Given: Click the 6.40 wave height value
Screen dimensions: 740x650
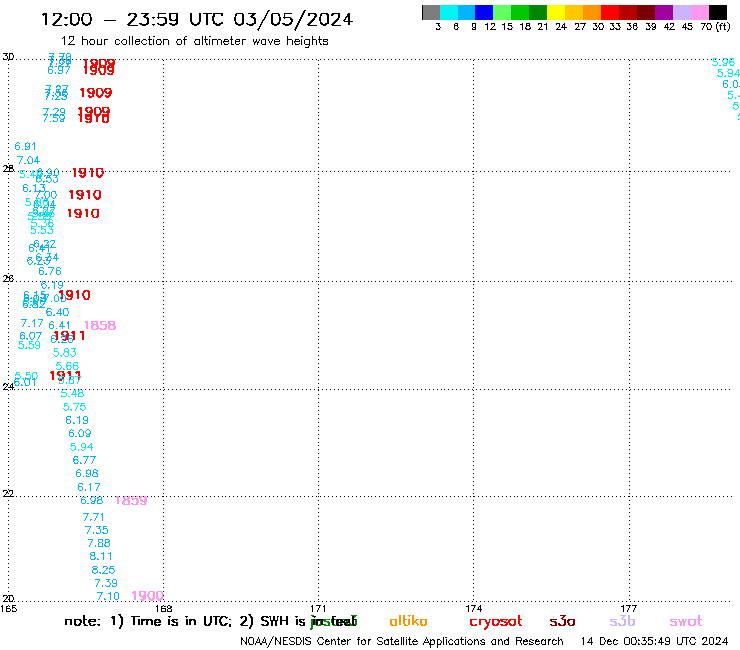Looking at the screenshot, I should pyautogui.click(x=58, y=312).
